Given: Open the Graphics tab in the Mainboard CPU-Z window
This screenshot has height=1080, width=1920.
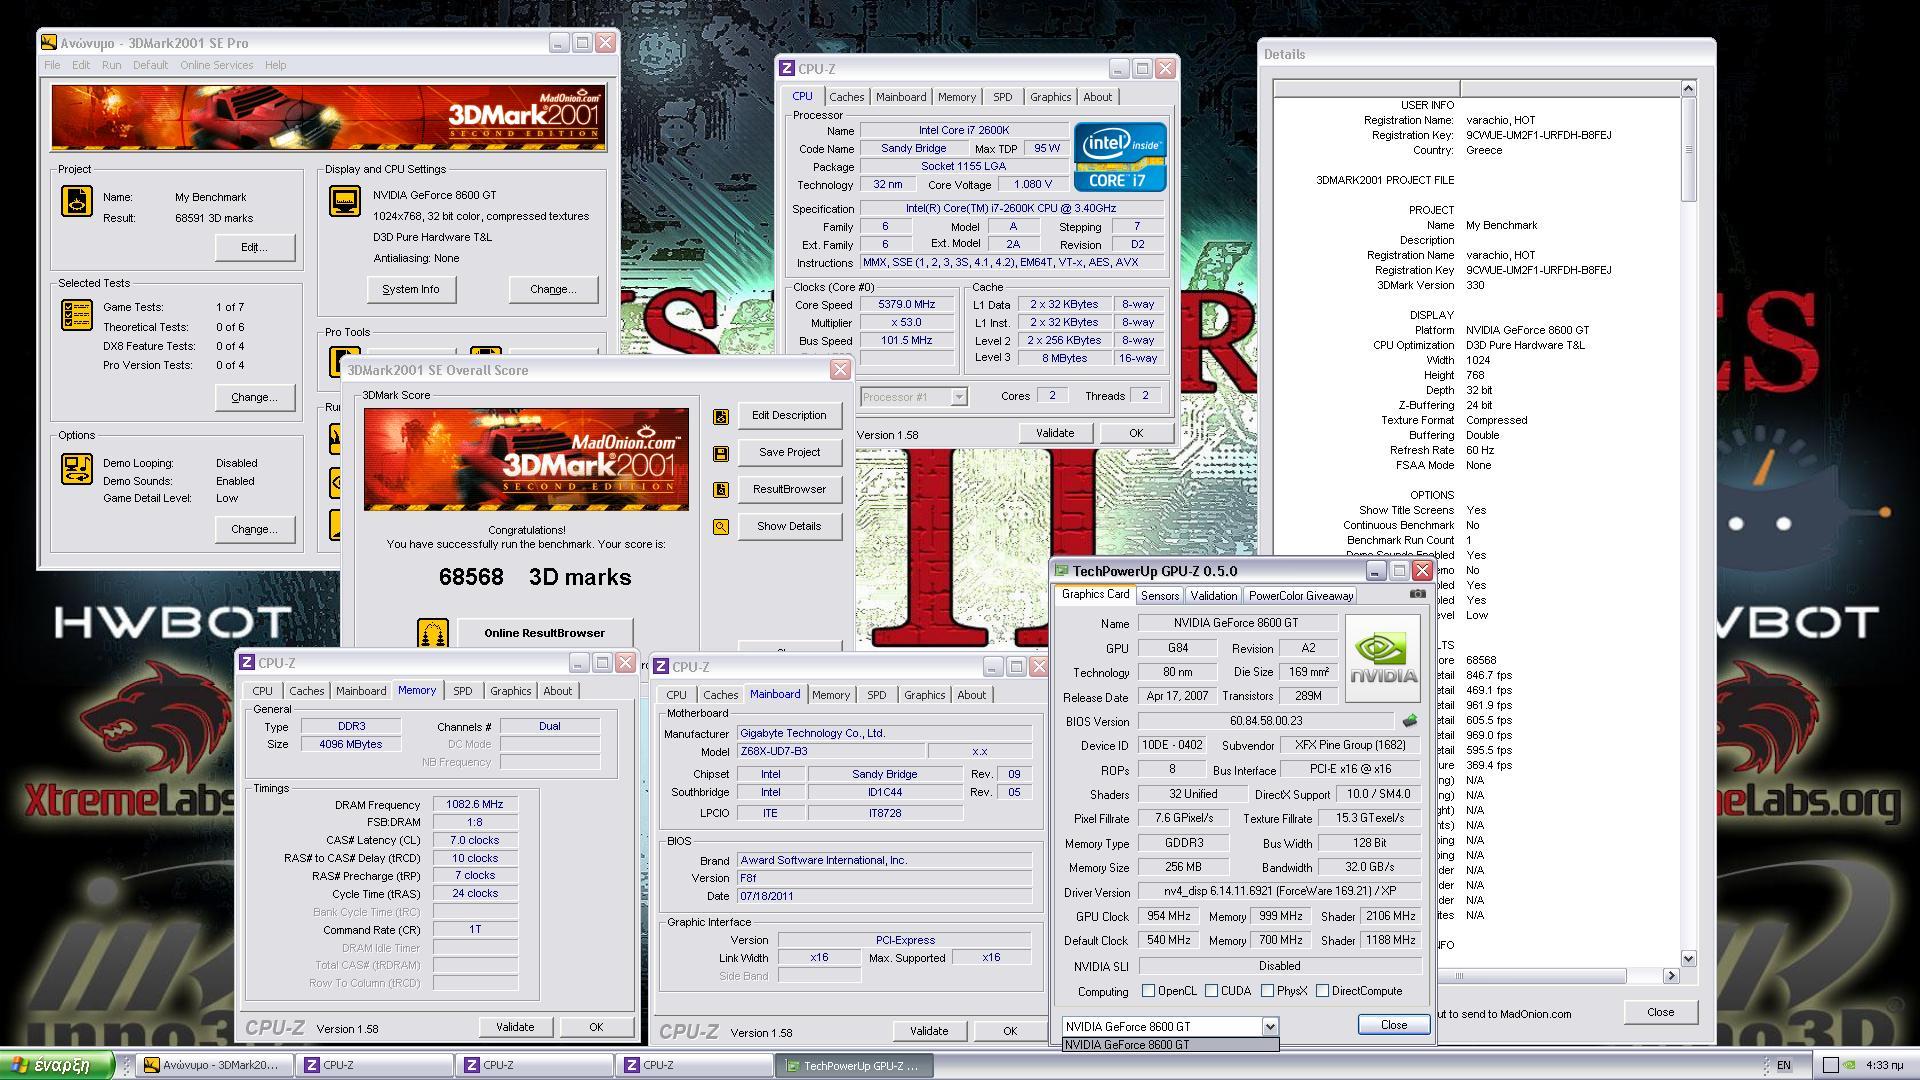Looking at the screenshot, I should point(924,695).
